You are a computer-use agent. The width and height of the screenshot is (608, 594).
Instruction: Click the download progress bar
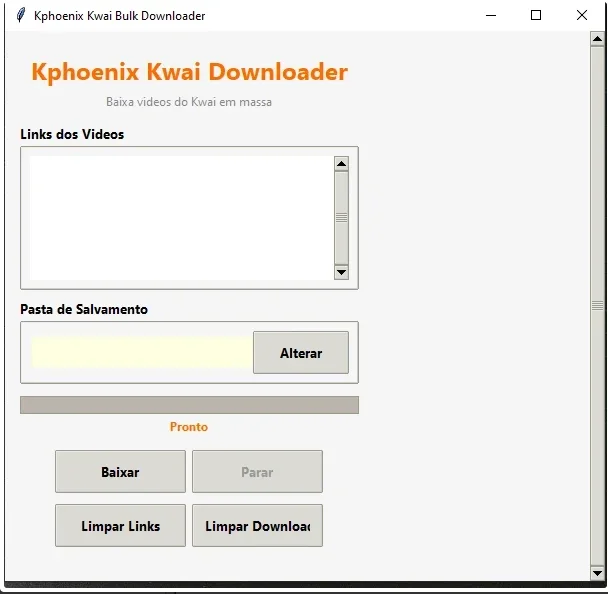(189, 405)
